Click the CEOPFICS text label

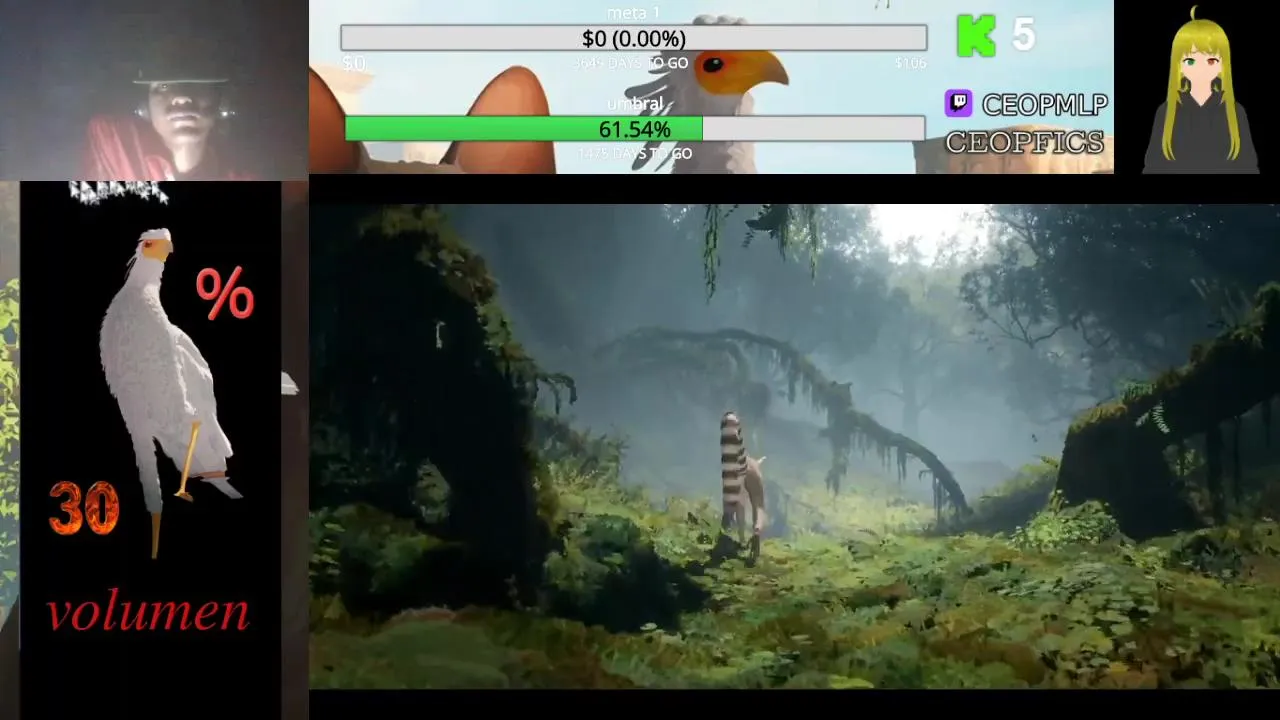click(1025, 142)
